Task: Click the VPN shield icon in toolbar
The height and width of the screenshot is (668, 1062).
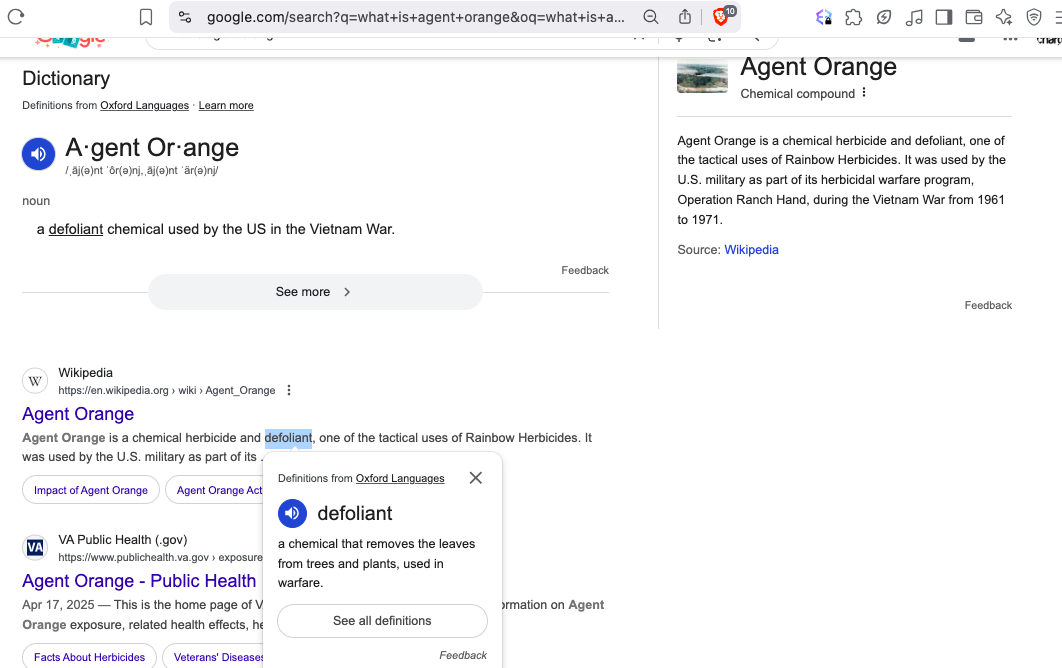Action: pyautogui.click(x=1034, y=17)
